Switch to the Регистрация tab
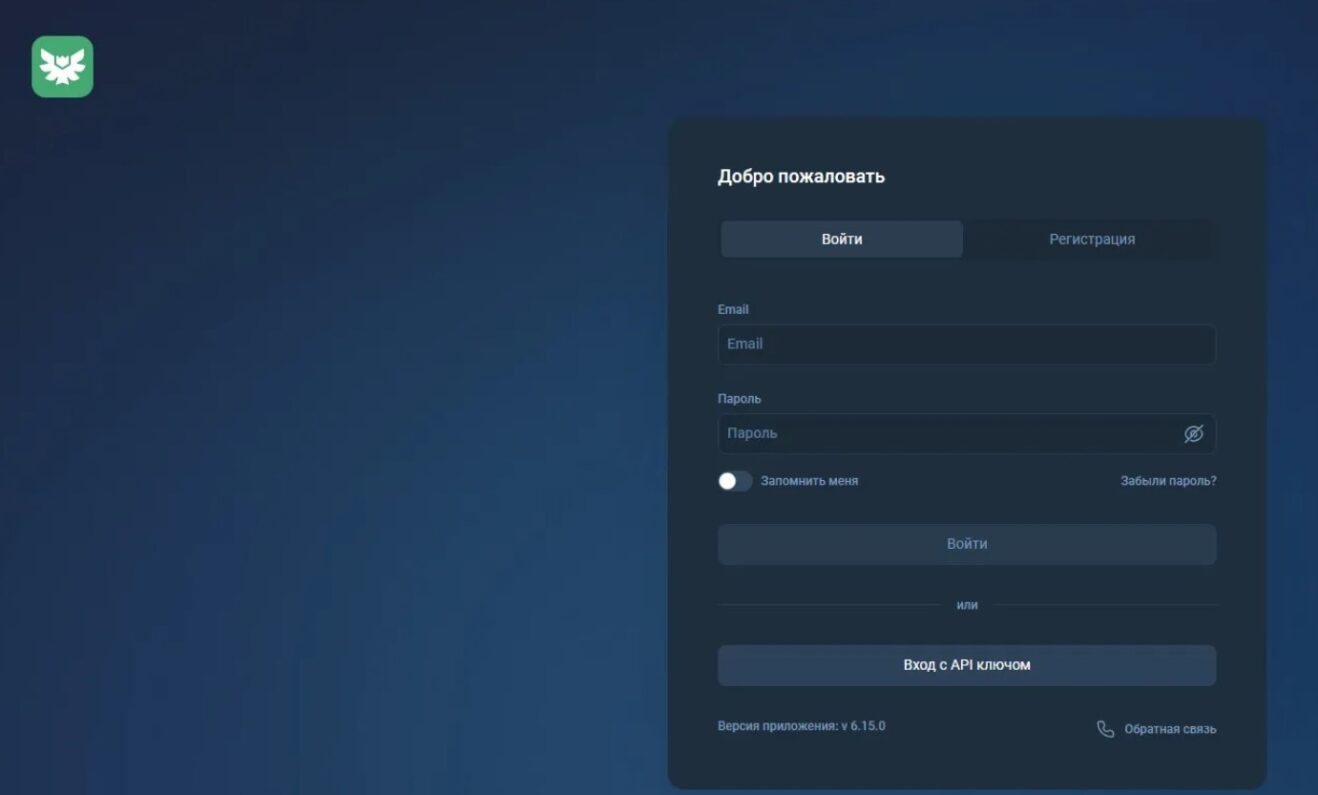1318x795 pixels. point(1091,239)
